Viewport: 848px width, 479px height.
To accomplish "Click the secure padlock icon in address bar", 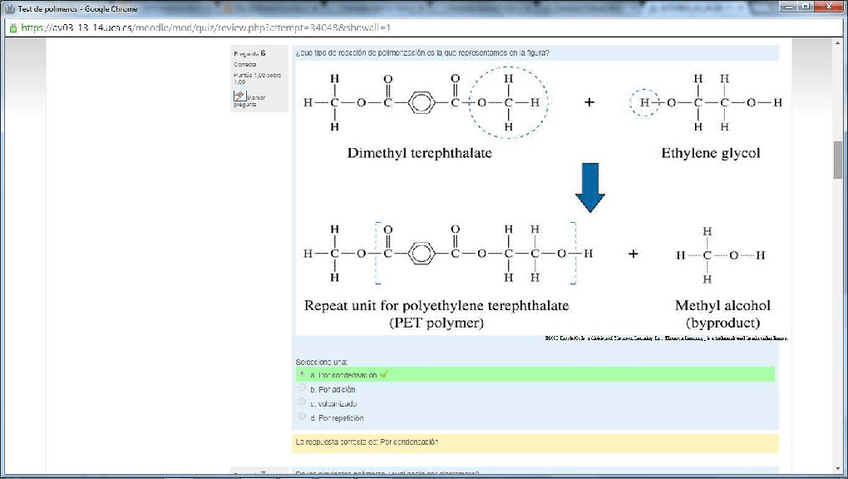I will click(13, 28).
